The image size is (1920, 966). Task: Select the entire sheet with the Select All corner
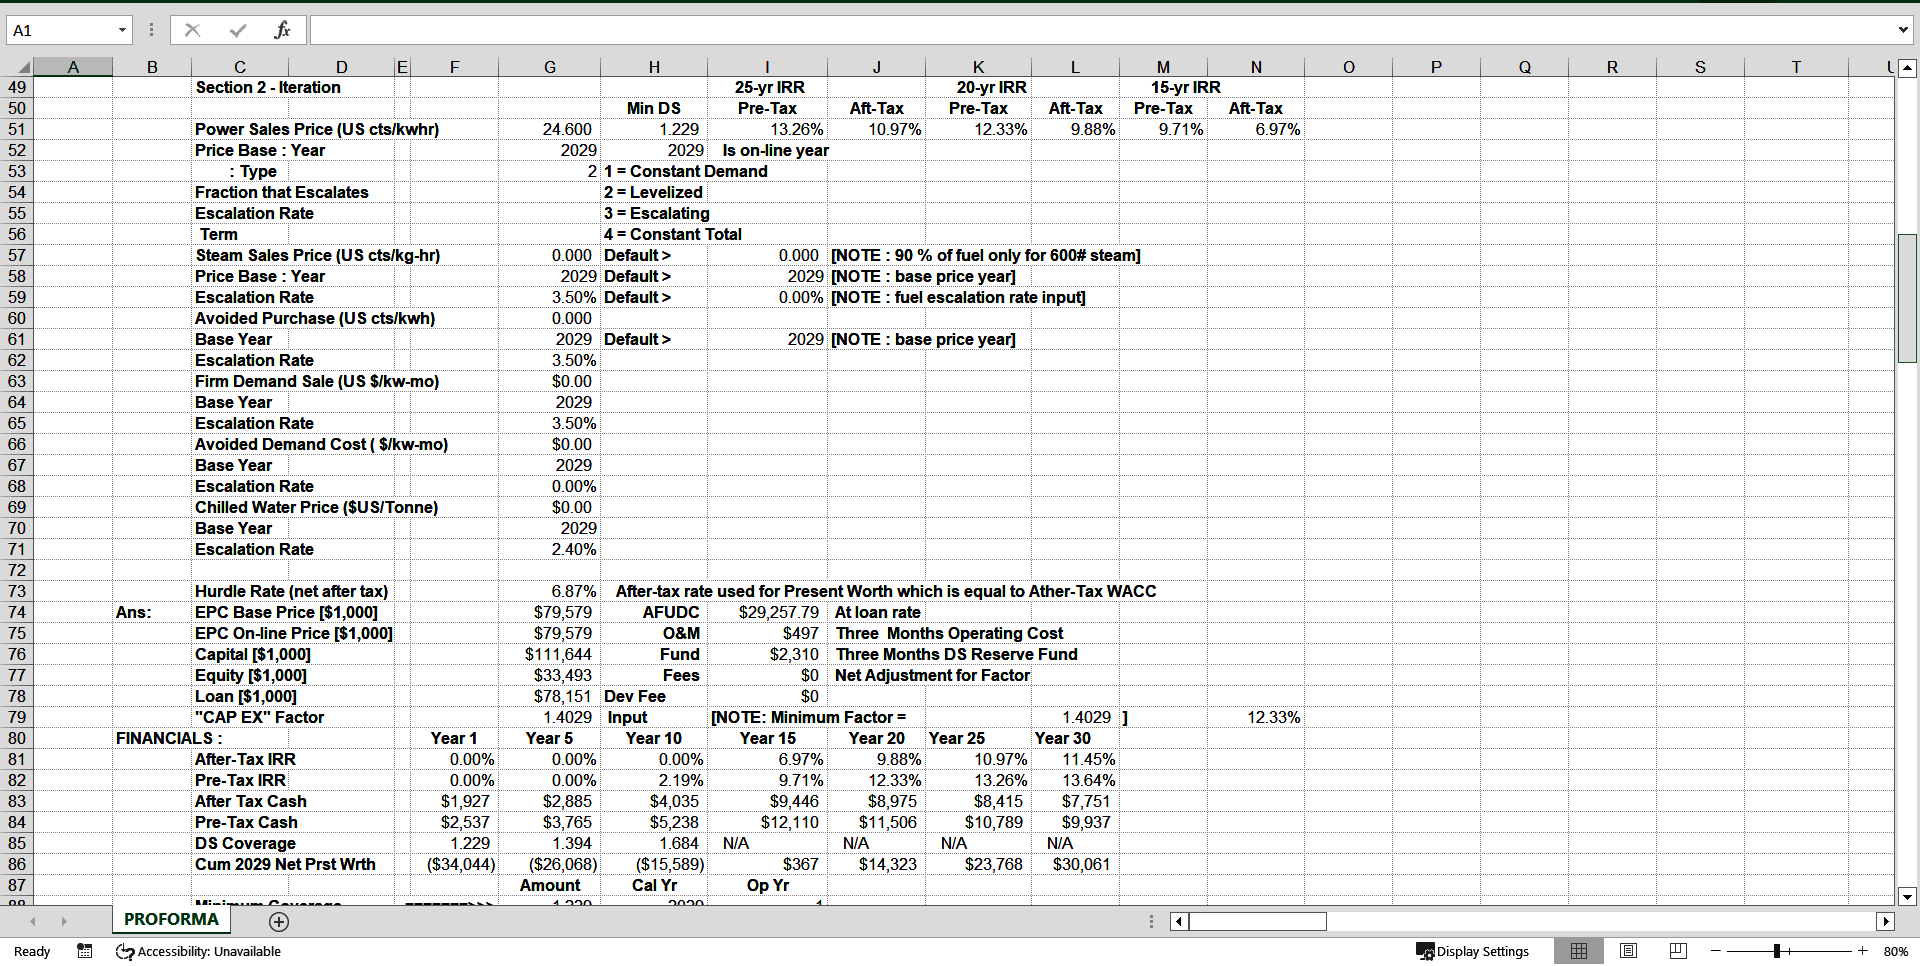tap(23, 66)
